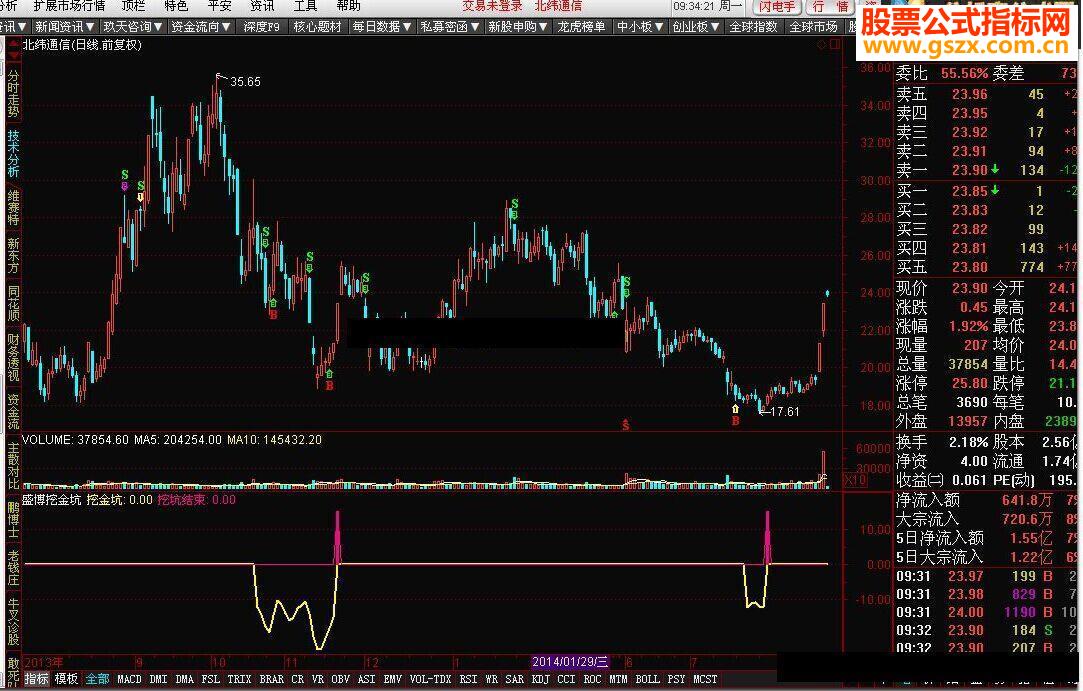Image resolution: width=1083 pixels, height=691 pixels.
Task: Click the 行情 button at top right
Action: (x=830, y=7)
